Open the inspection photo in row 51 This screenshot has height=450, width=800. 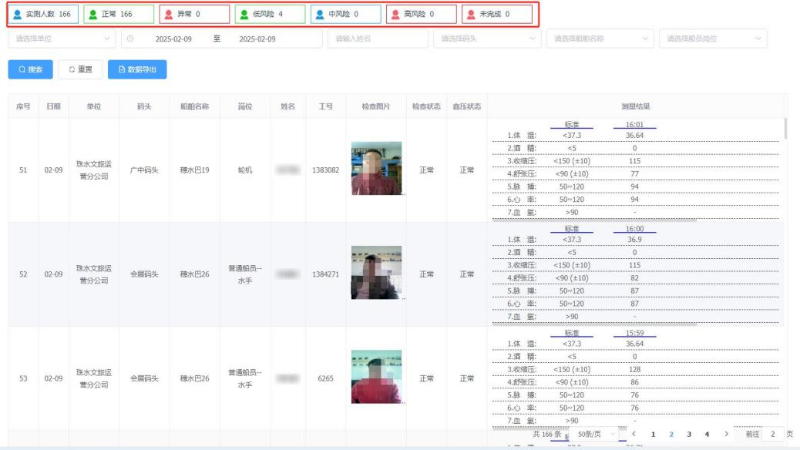point(376,169)
